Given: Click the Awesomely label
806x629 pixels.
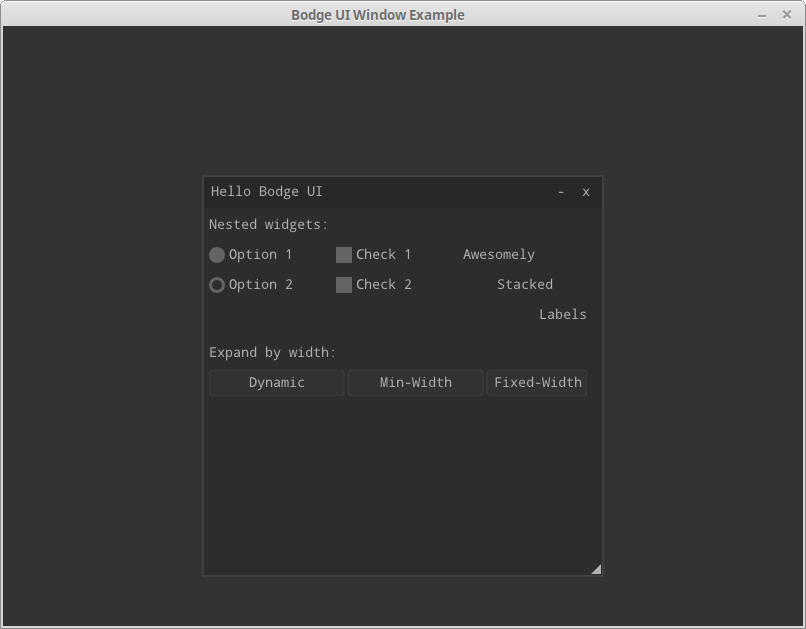Looking at the screenshot, I should [x=499, y=255].
